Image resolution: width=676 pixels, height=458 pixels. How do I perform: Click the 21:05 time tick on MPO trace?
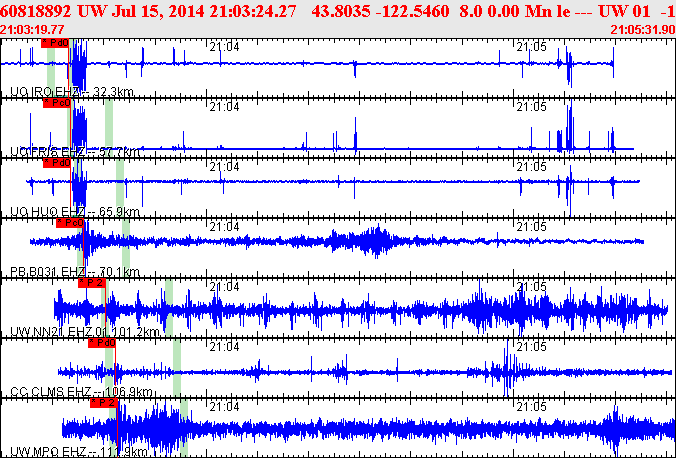coord(532,406)
